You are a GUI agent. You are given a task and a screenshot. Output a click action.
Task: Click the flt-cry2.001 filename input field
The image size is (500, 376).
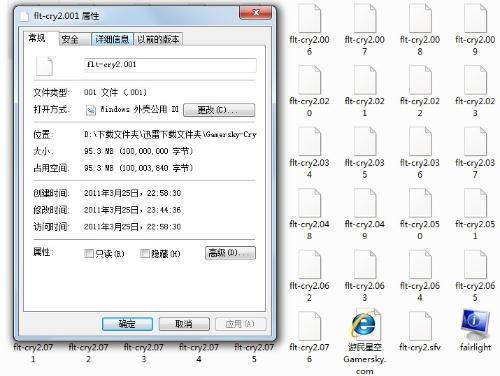170,65
